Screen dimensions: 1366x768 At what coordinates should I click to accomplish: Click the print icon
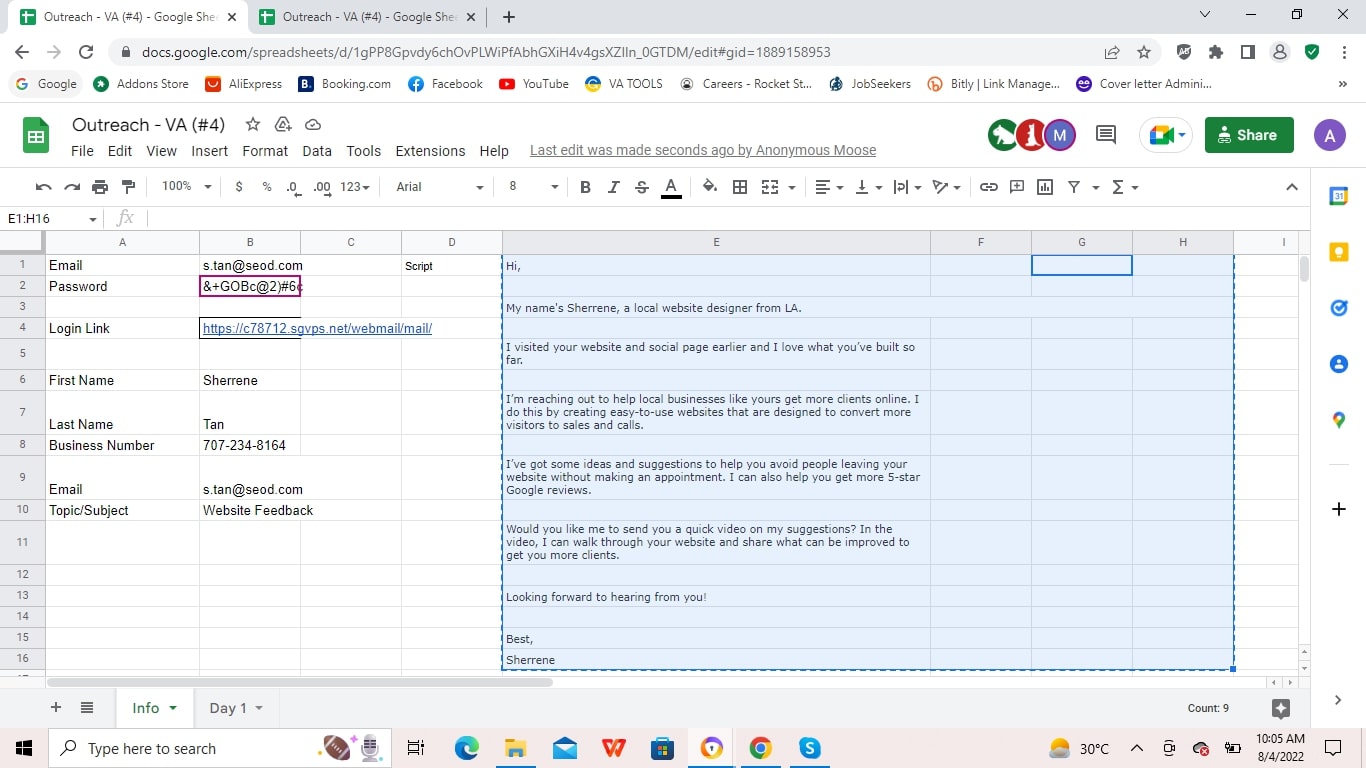coord(100,187)
